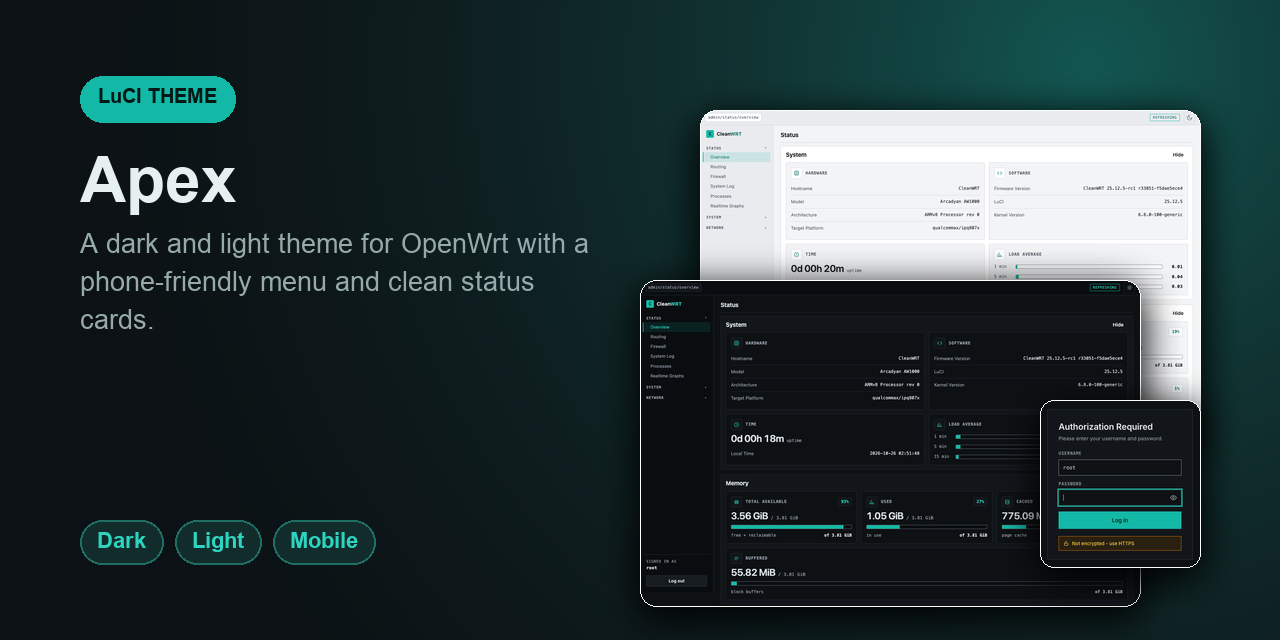Open Firewall in light window sidebar
This screenshot has width=1280, height=640.
(736, 176)
